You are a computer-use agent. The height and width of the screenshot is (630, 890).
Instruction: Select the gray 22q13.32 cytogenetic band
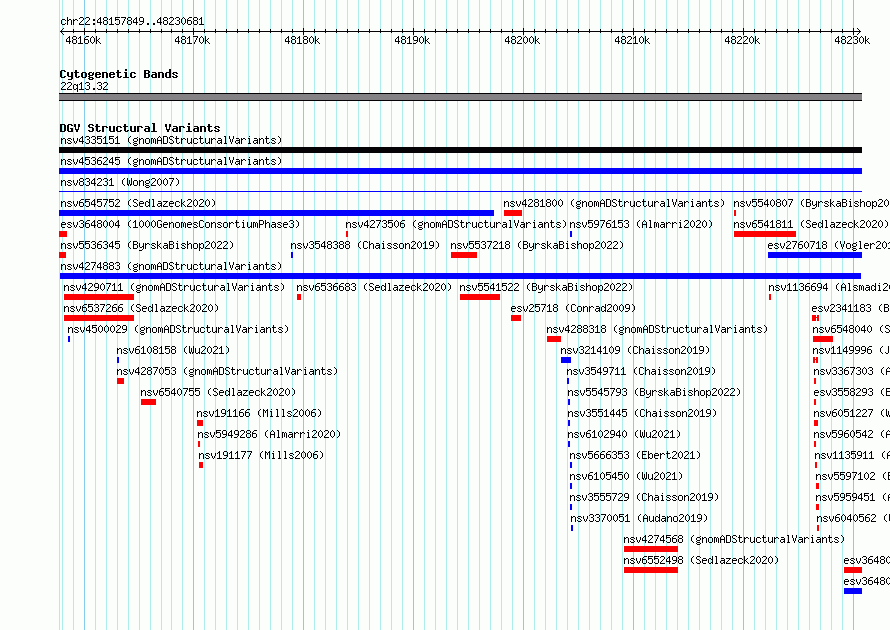click(x=460, y=97)
